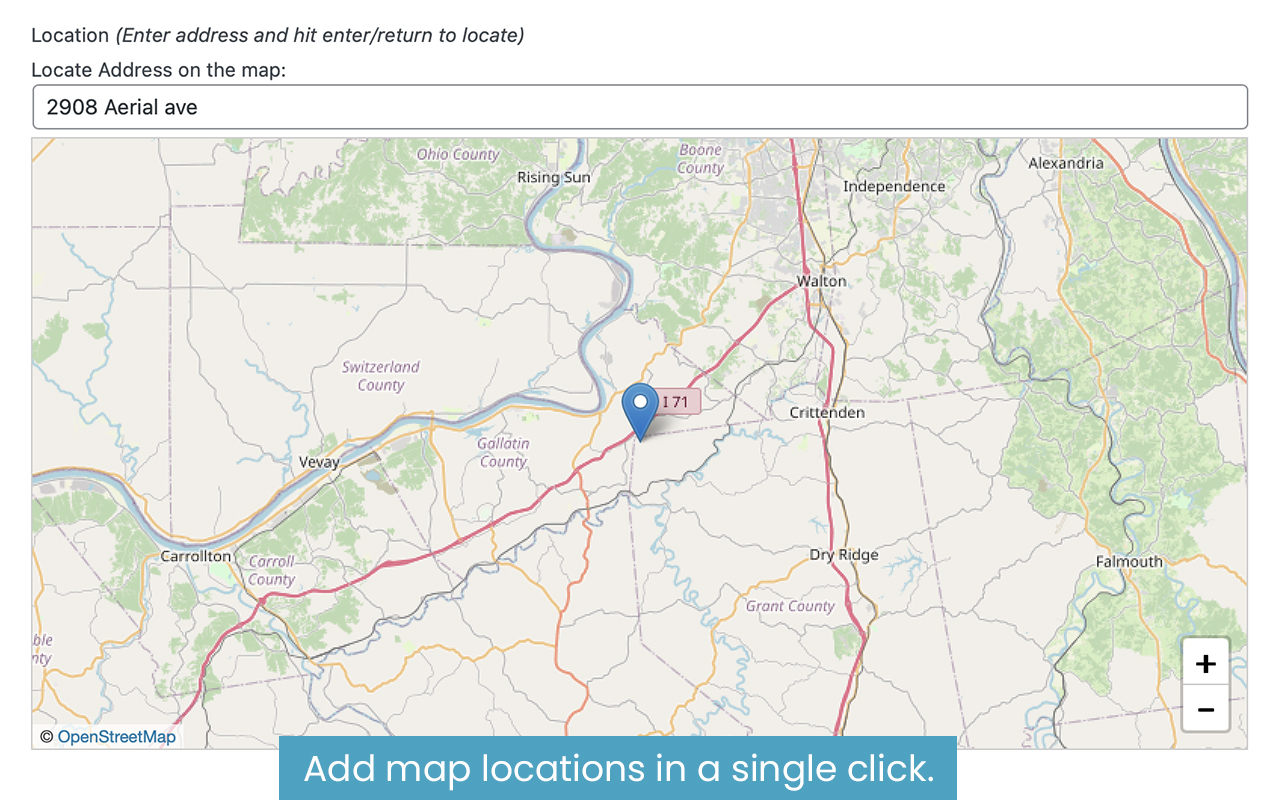Click the zoom out minus control on map
Screen dimensions: 1280x800
(x=1205, y=708)
